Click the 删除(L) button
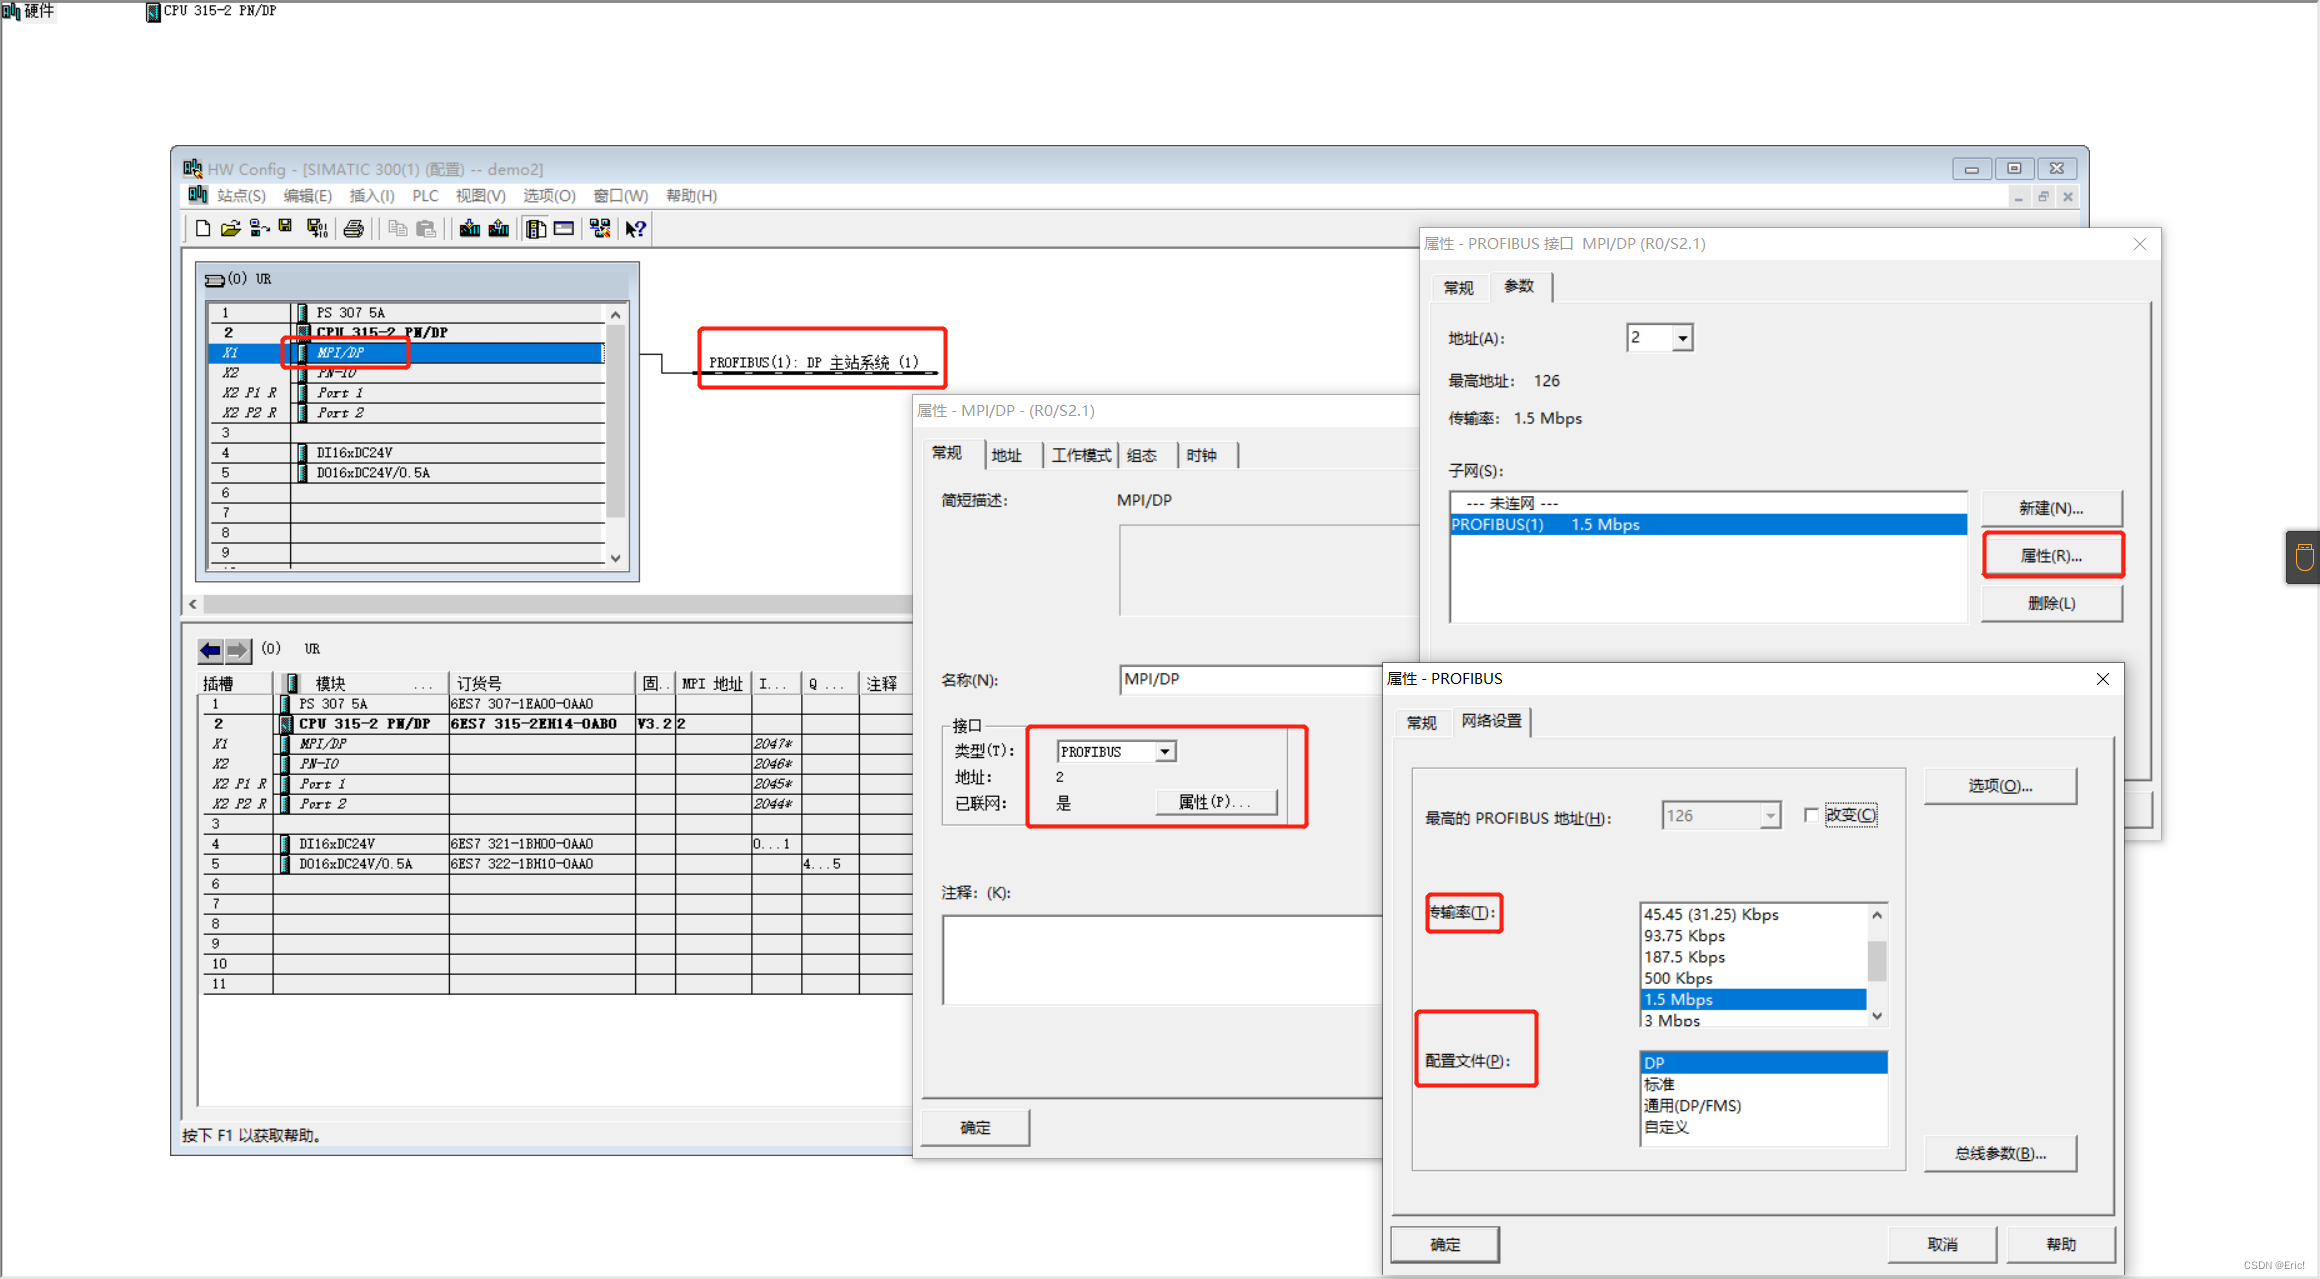This screenshot has width=2320, height=1279. coord(2051,603)
